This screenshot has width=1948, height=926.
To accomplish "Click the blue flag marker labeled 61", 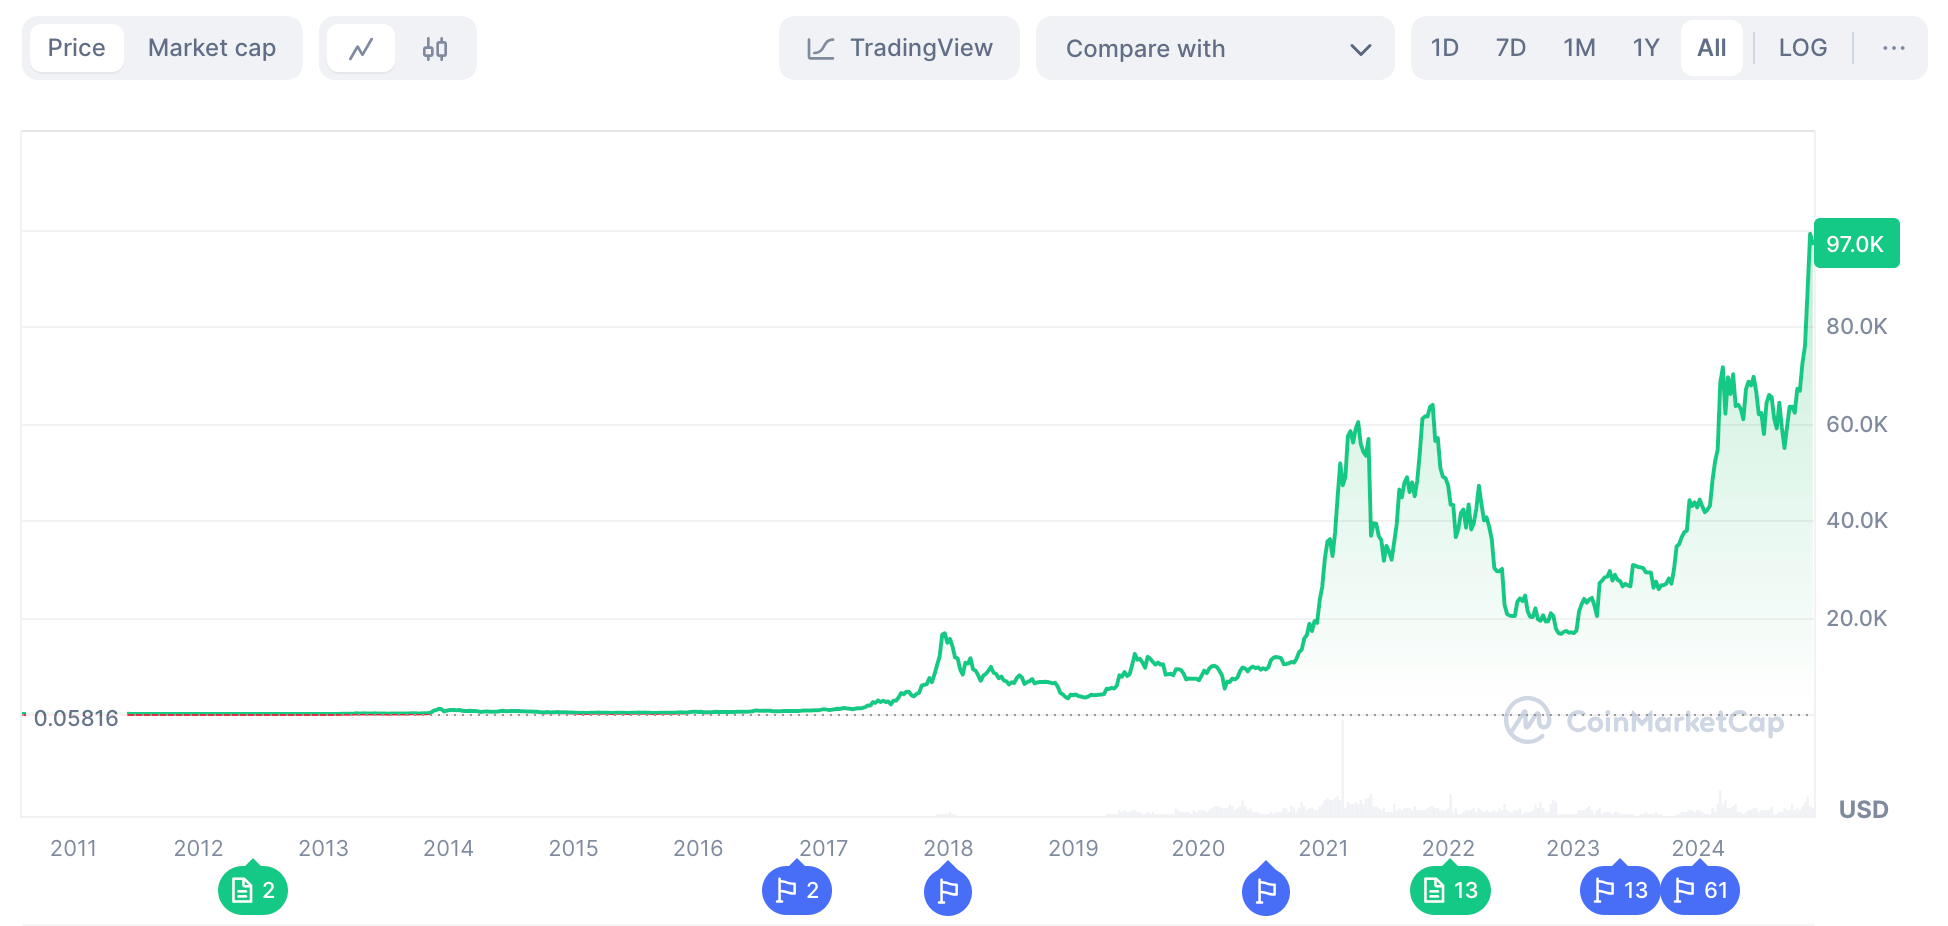I will click(1700, 890).
